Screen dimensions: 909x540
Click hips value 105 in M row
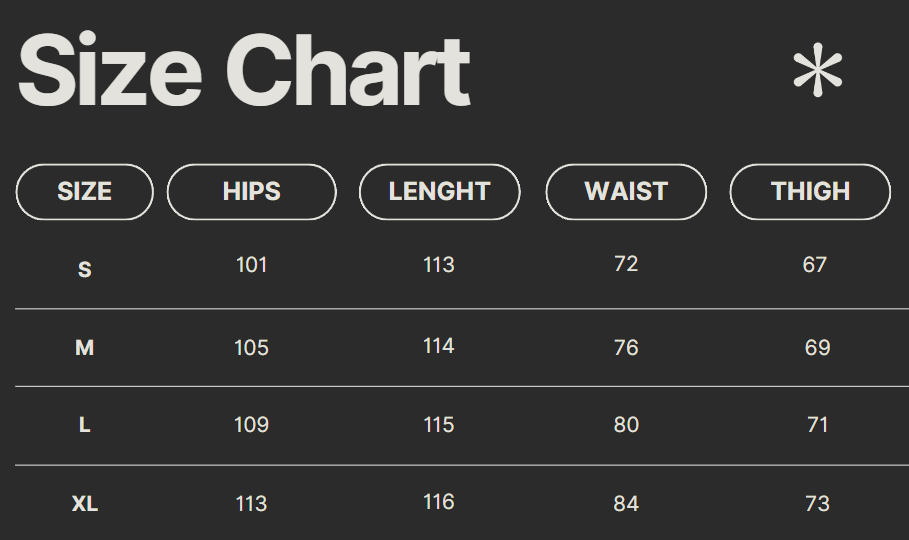[252, 348]
